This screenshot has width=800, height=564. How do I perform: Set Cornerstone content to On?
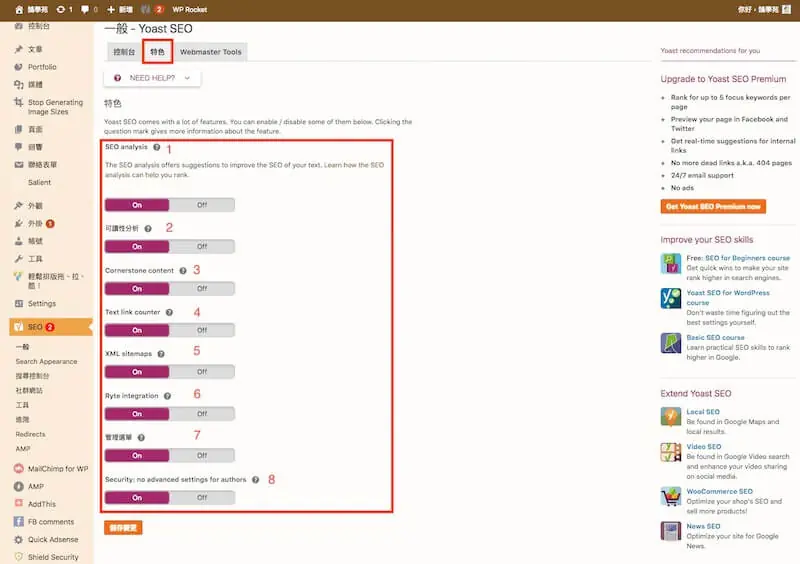tap(137, 288)
